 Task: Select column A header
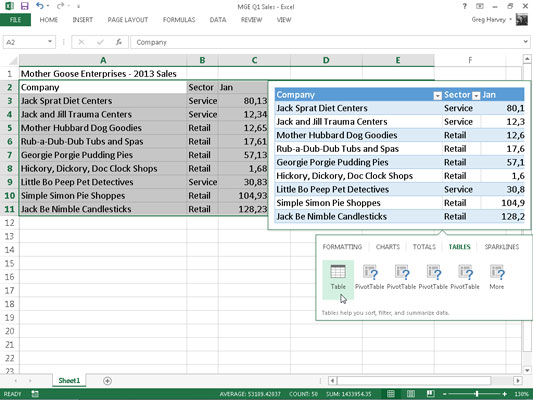coord(103,60)
